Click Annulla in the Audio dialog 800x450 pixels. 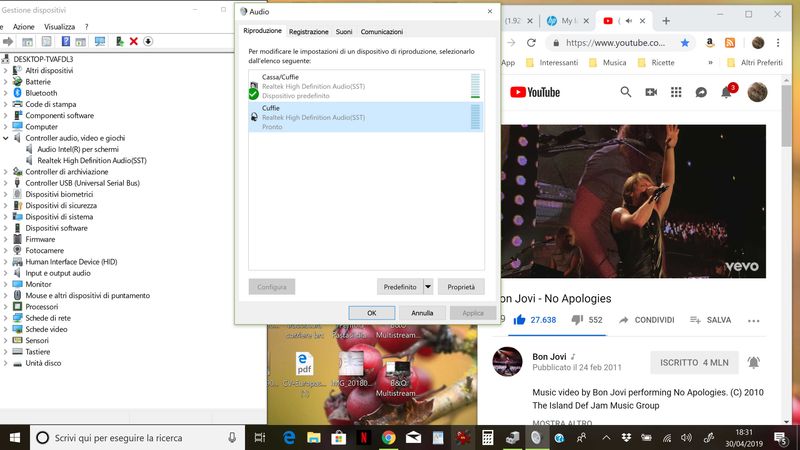(x=422, y=313)
